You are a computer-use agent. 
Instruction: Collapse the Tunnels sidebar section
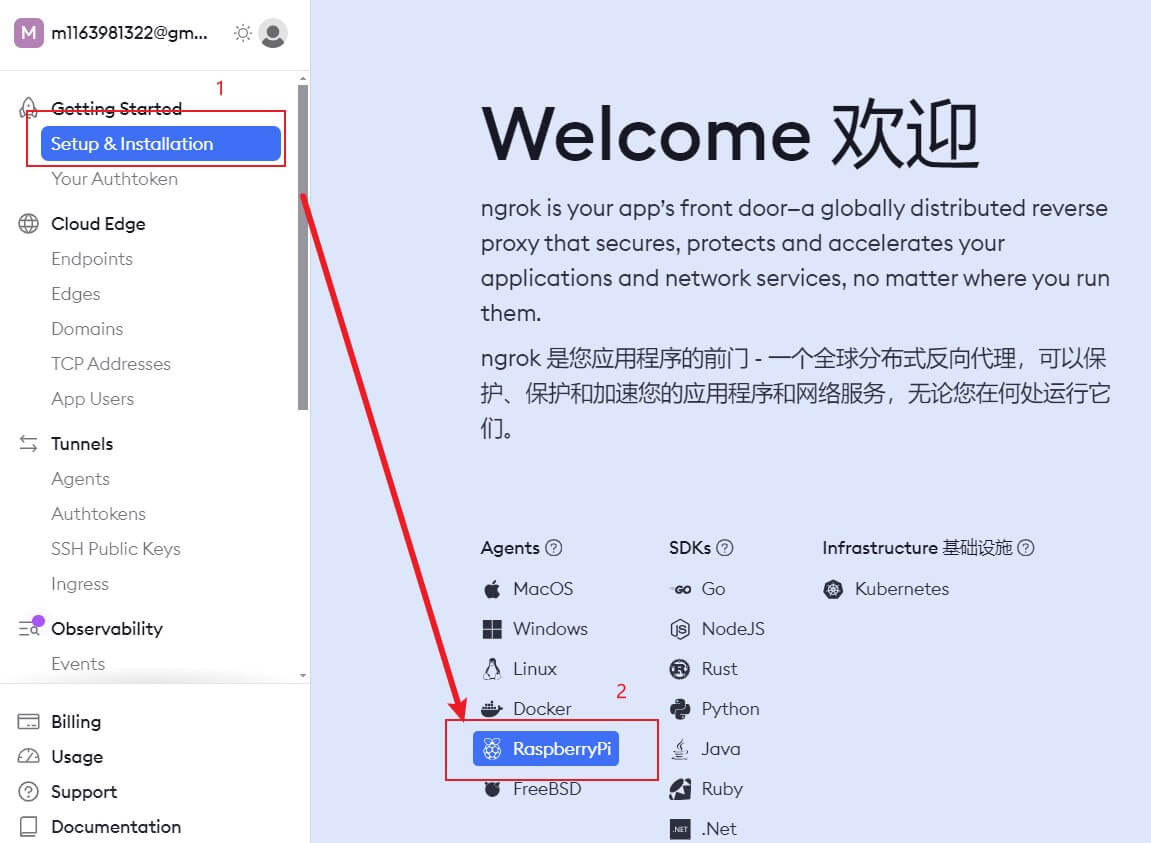point(82,444)
